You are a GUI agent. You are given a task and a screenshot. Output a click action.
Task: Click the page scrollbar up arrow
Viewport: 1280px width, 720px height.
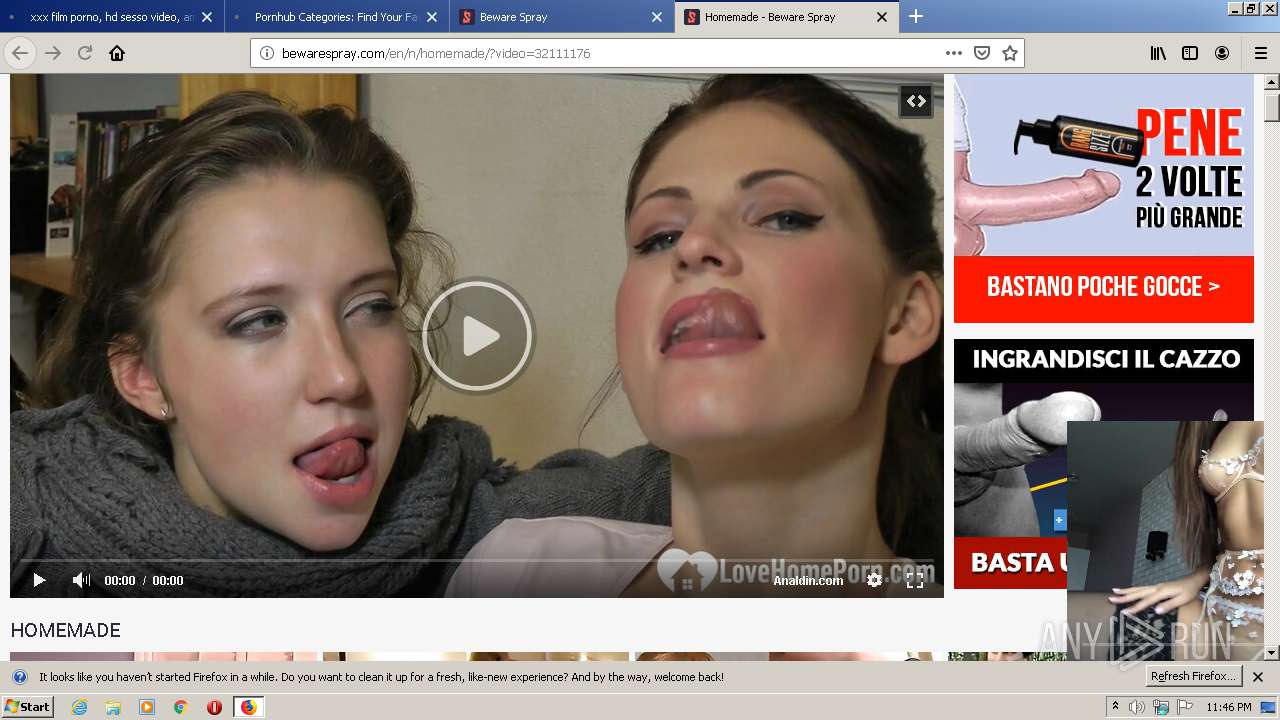coord(1272,82)
